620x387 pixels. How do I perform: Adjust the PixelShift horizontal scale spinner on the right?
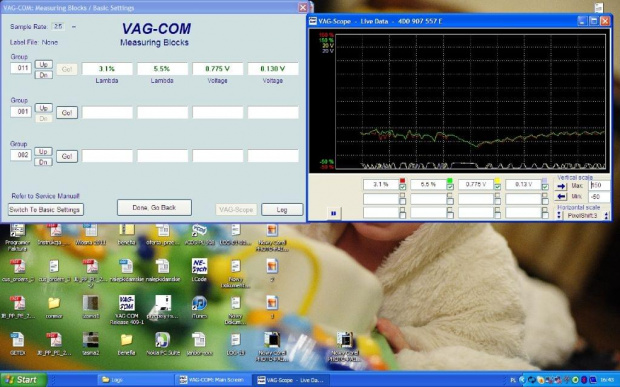607,216
